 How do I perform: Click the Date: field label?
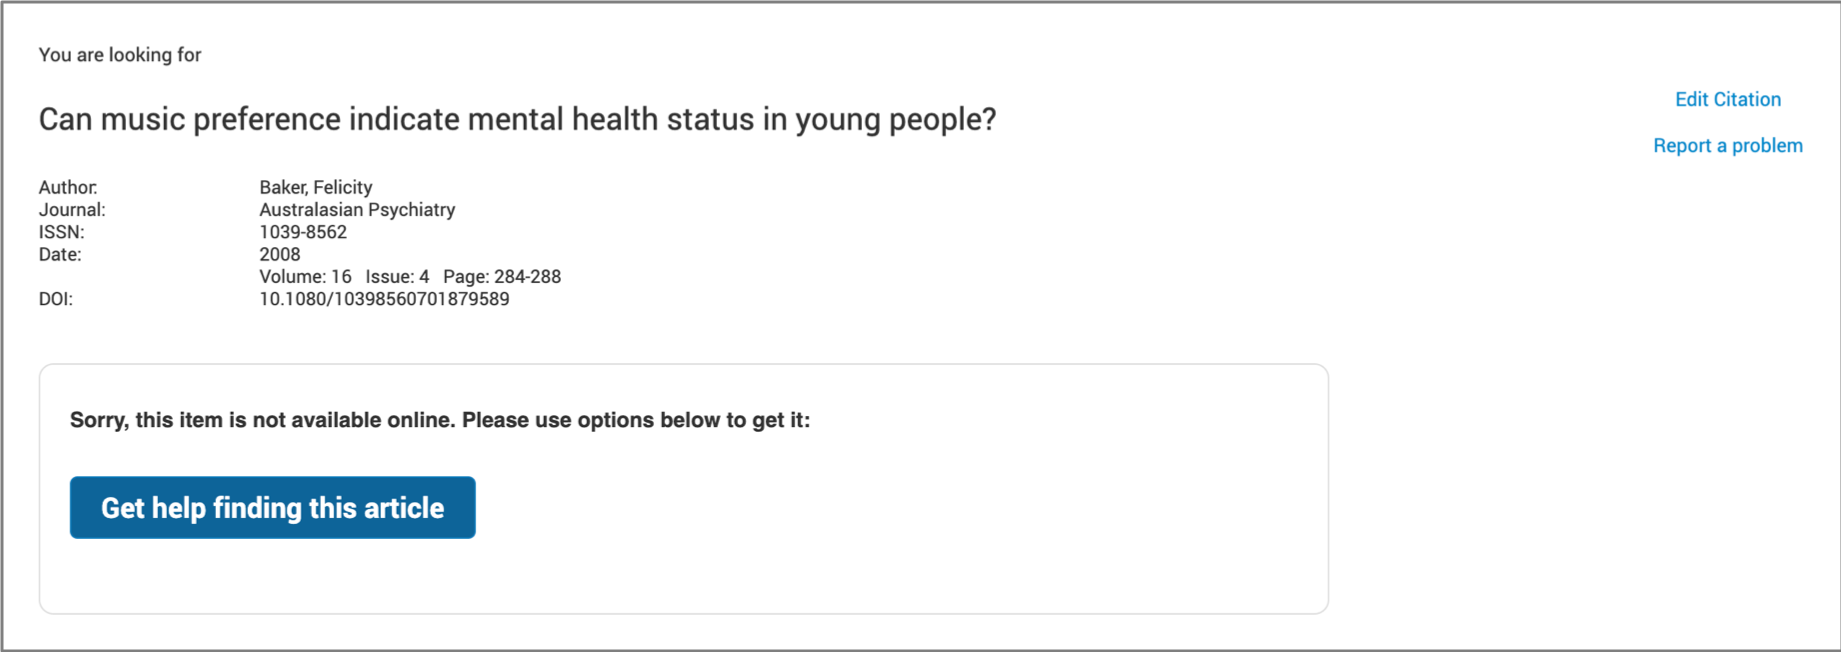tap(60, 254)
